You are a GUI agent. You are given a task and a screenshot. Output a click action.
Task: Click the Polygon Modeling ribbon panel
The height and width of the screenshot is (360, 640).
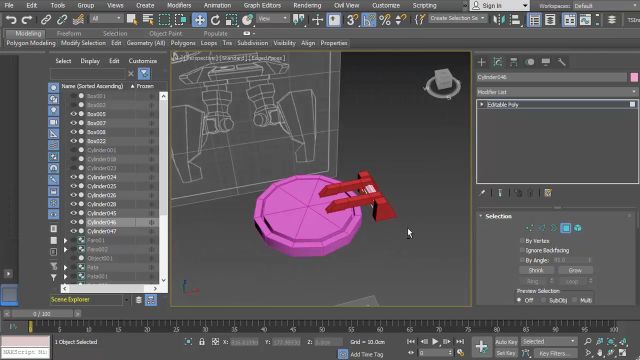coord(31,43)
